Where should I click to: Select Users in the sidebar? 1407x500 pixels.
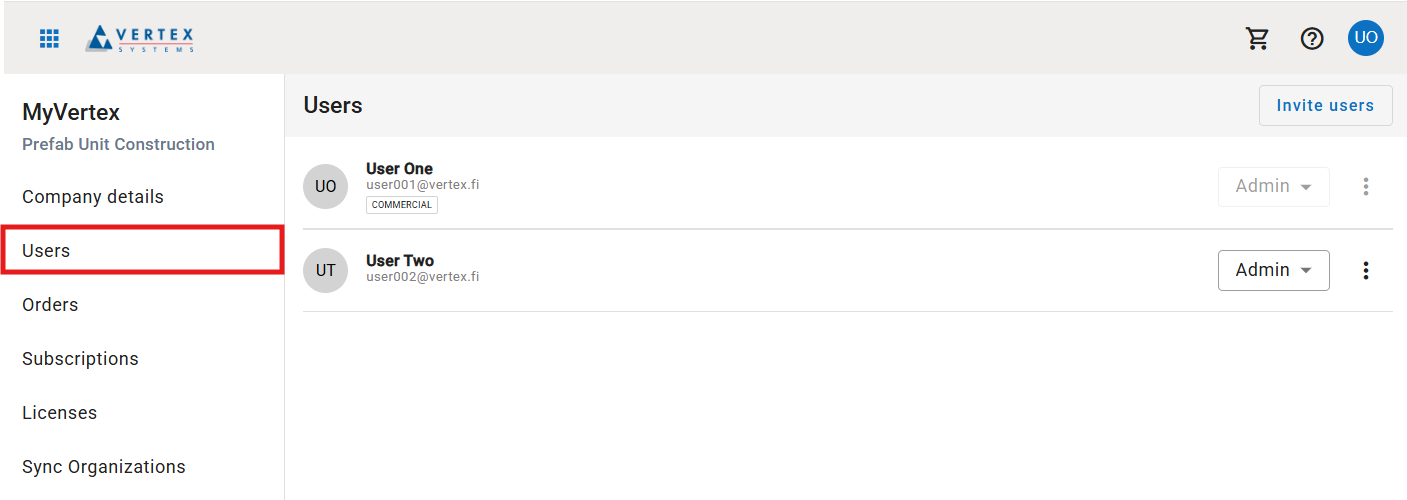(46, 251)
